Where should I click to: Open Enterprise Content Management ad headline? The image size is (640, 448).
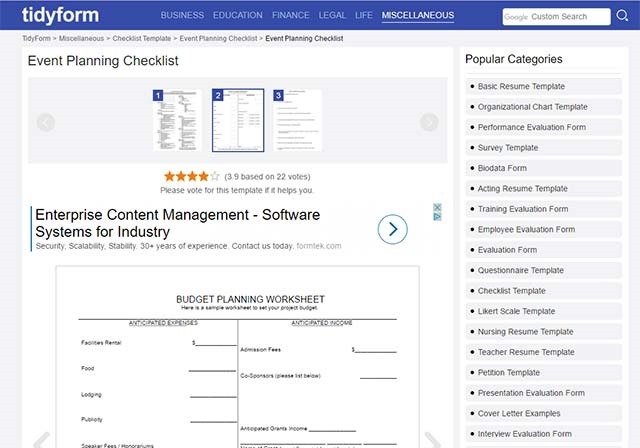(178, 223)
